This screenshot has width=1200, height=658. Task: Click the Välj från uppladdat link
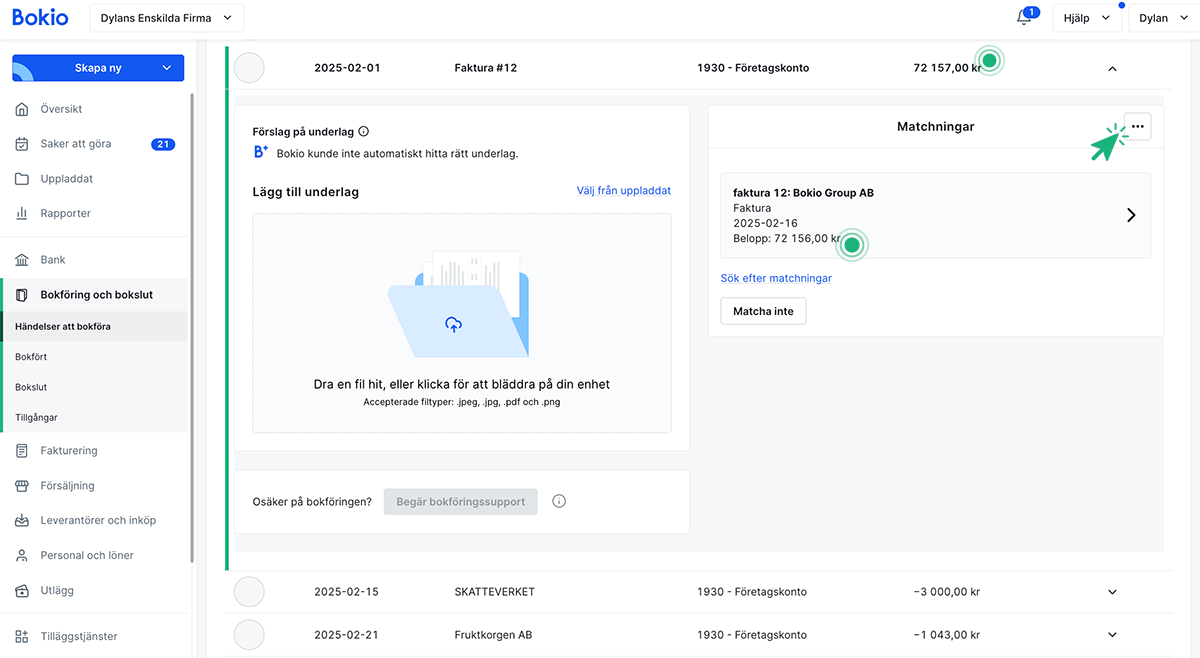(x=623, y=191)
